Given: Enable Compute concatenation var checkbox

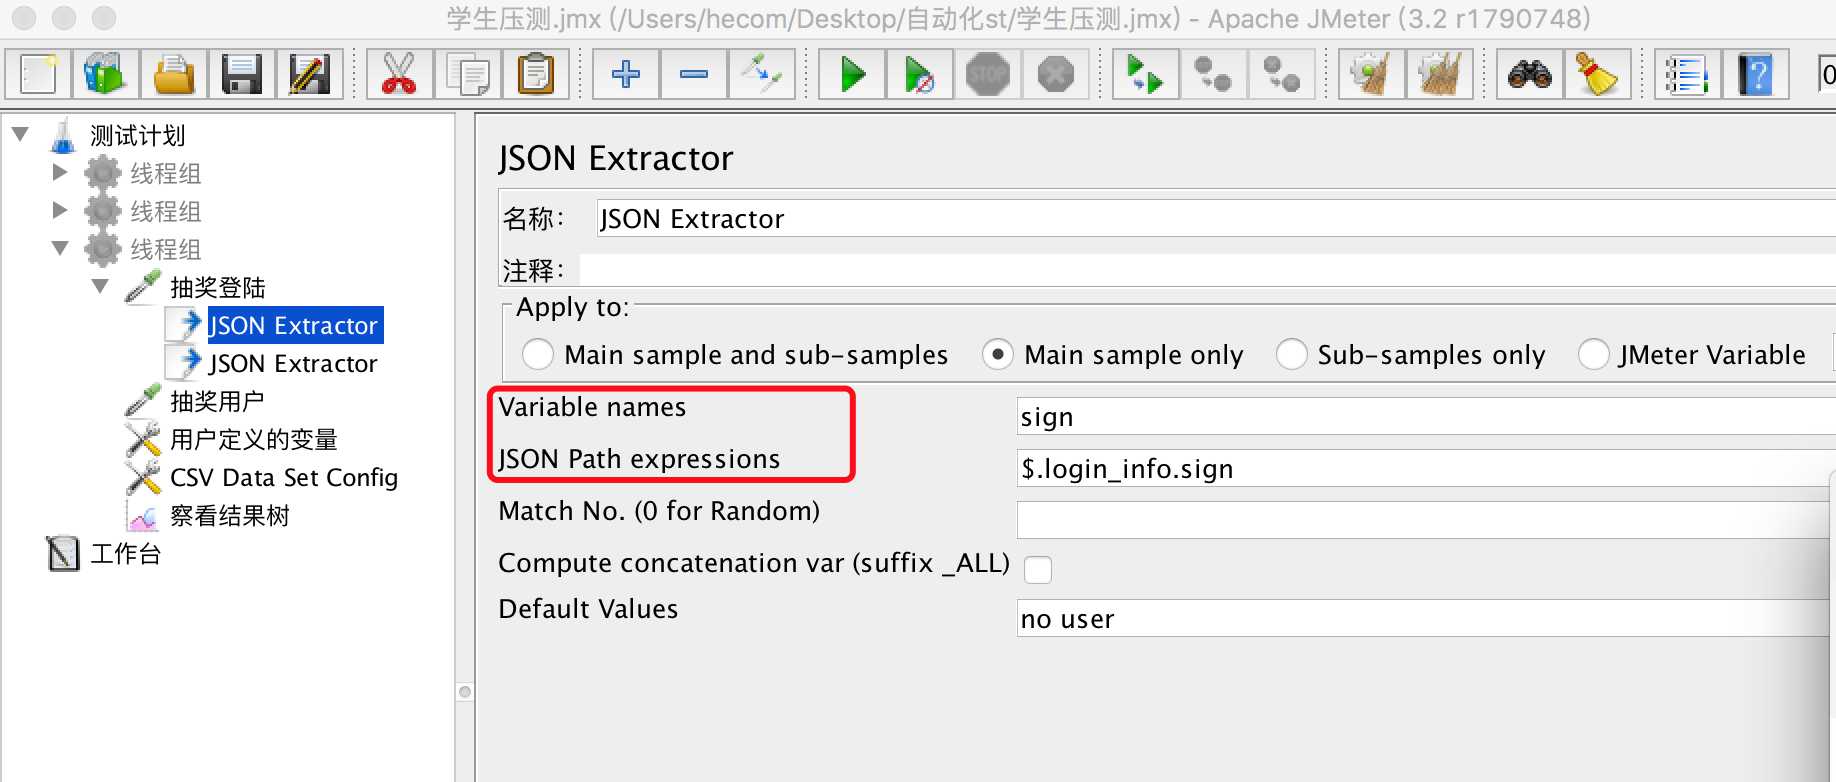Looking at the screenshot, I should pos(1038,569).
